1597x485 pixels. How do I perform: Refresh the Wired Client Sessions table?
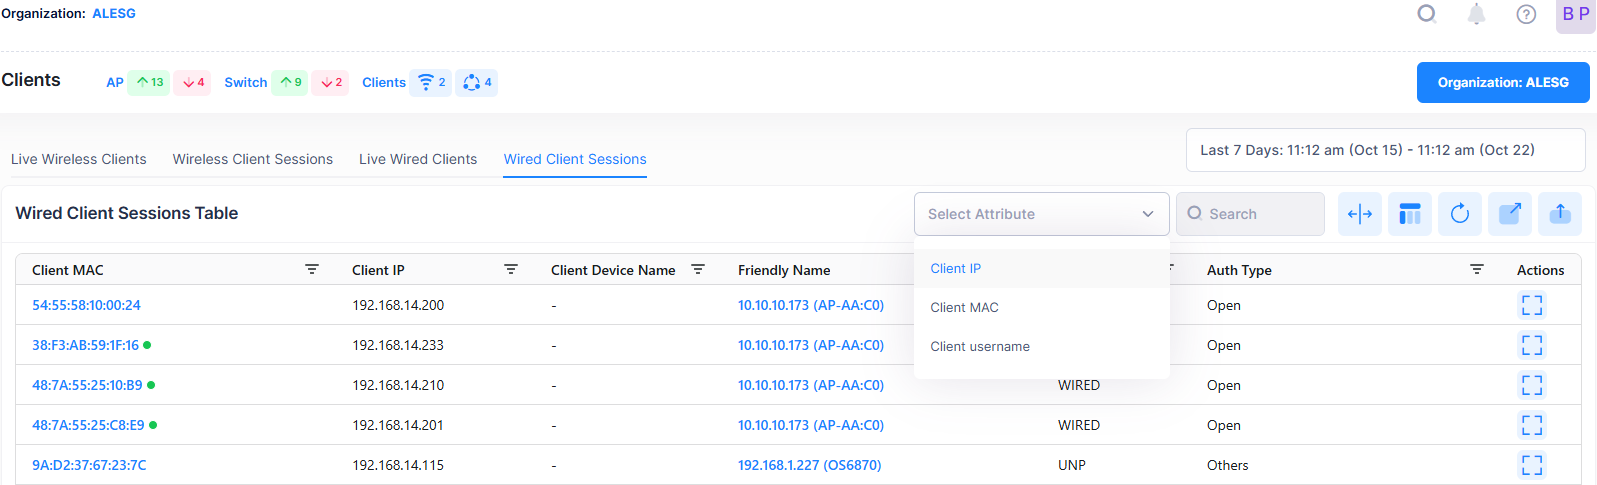coord(1459,214)
